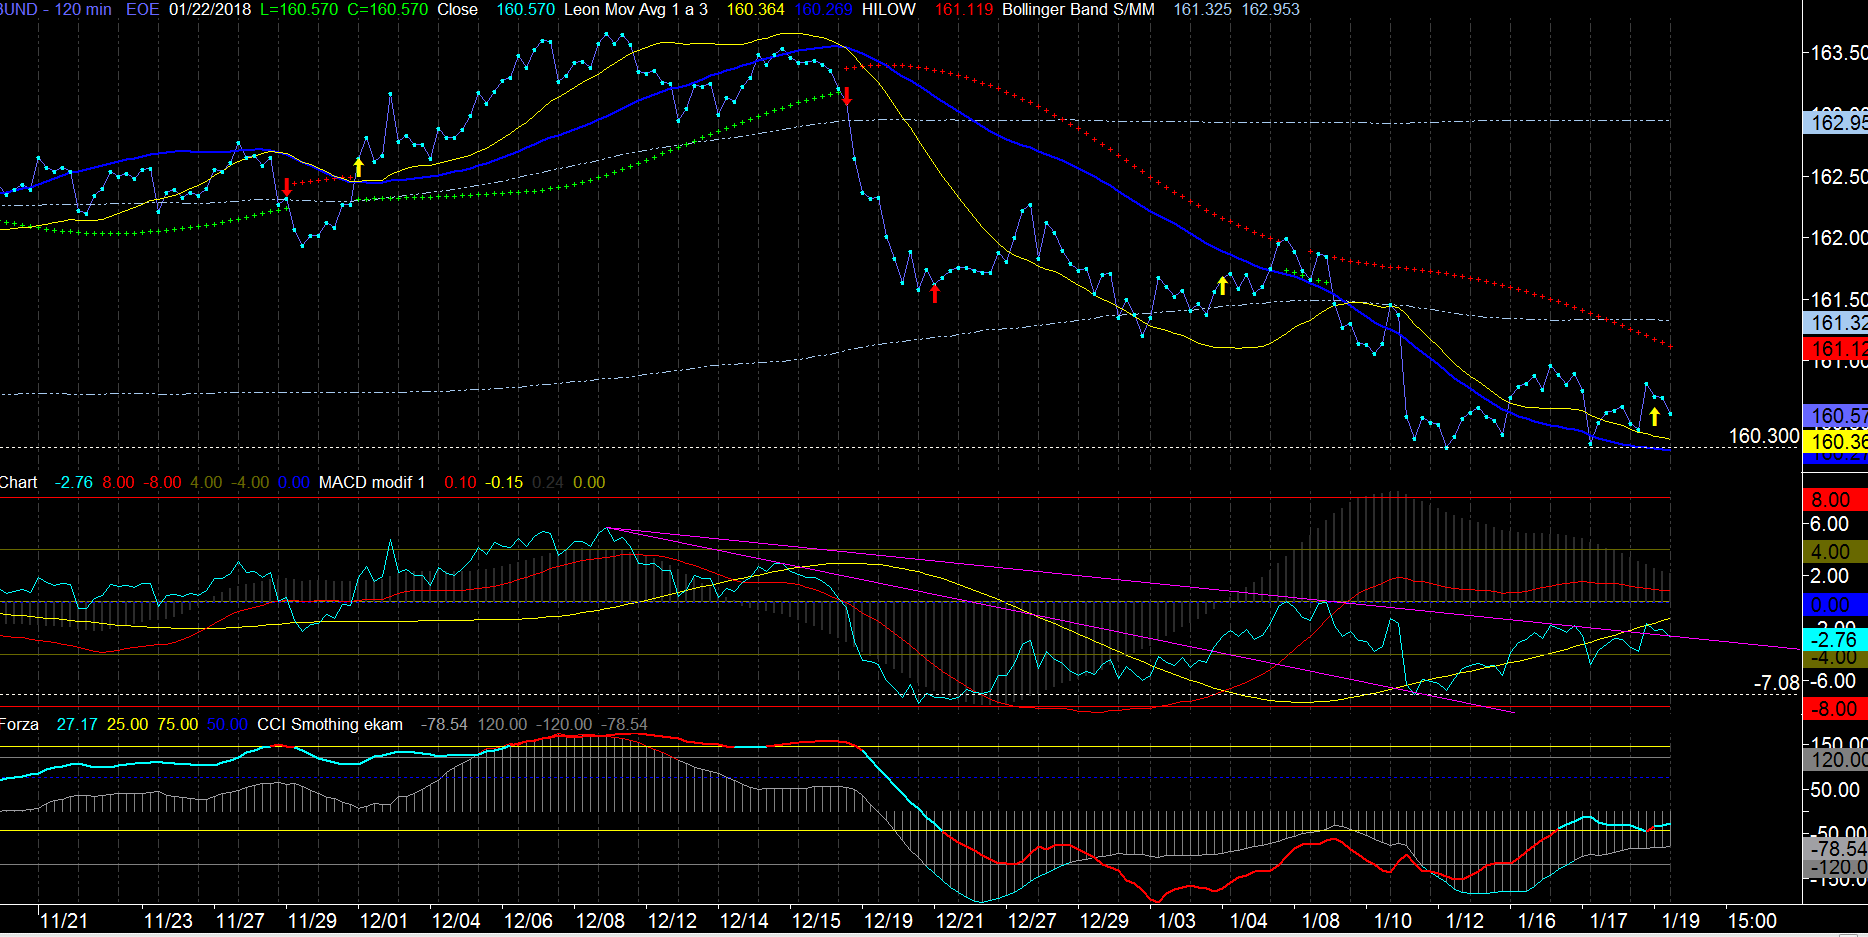Click the '12/27' date axis label
Screen dimensions: 1868x937
(1032, 920)
